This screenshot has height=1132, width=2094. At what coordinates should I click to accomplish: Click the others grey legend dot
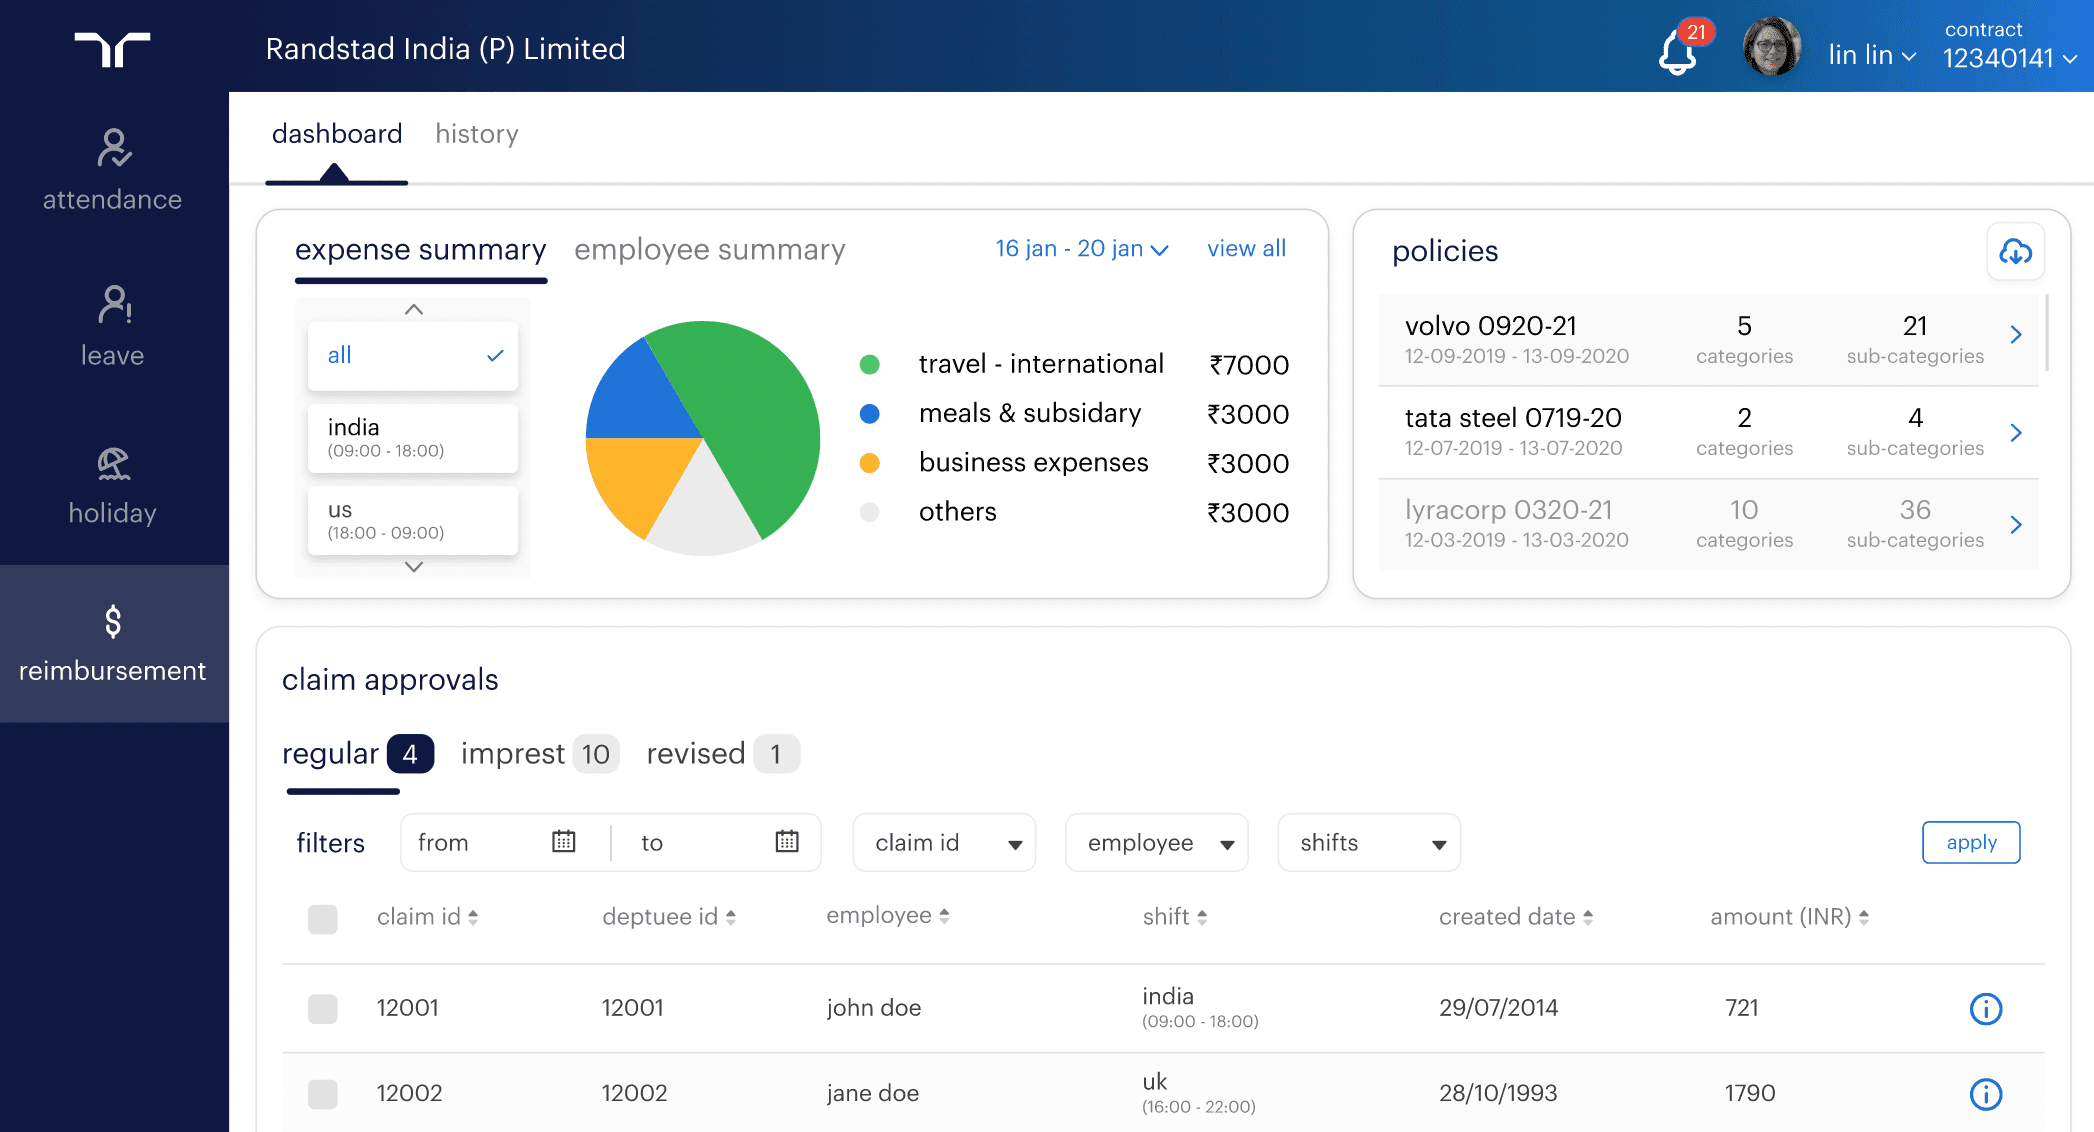tap(870, 512)
